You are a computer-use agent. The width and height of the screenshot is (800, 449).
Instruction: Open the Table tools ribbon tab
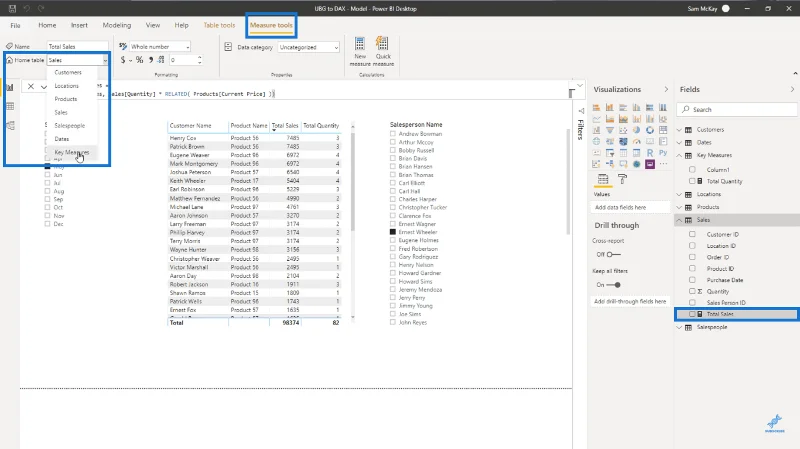pyautogui.click(x=219, y=25)
